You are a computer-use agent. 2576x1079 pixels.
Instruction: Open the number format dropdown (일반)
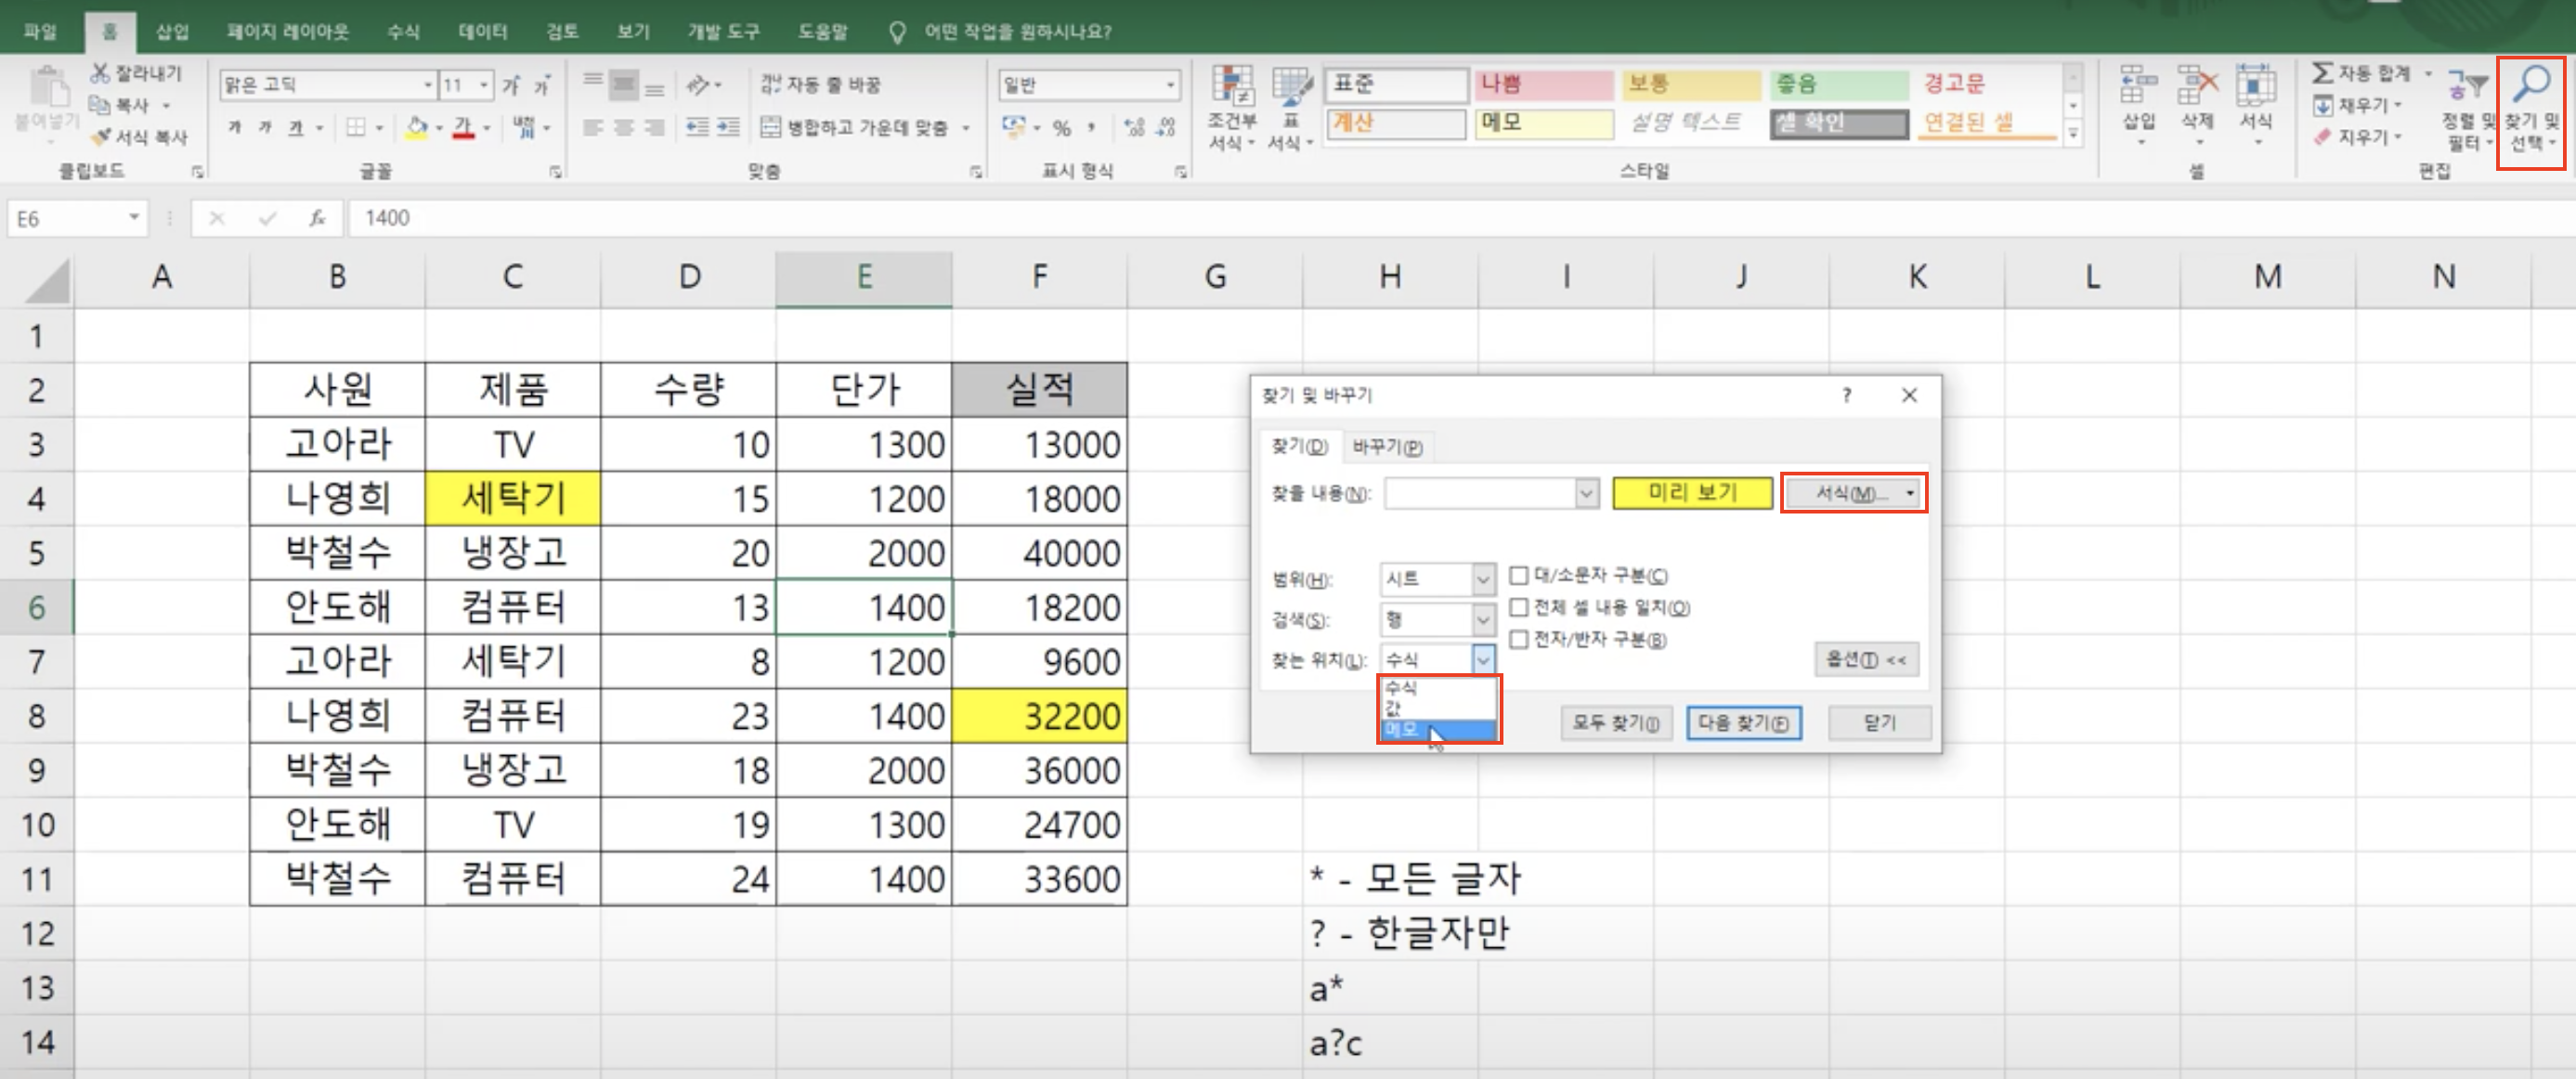click(1170, 85)
